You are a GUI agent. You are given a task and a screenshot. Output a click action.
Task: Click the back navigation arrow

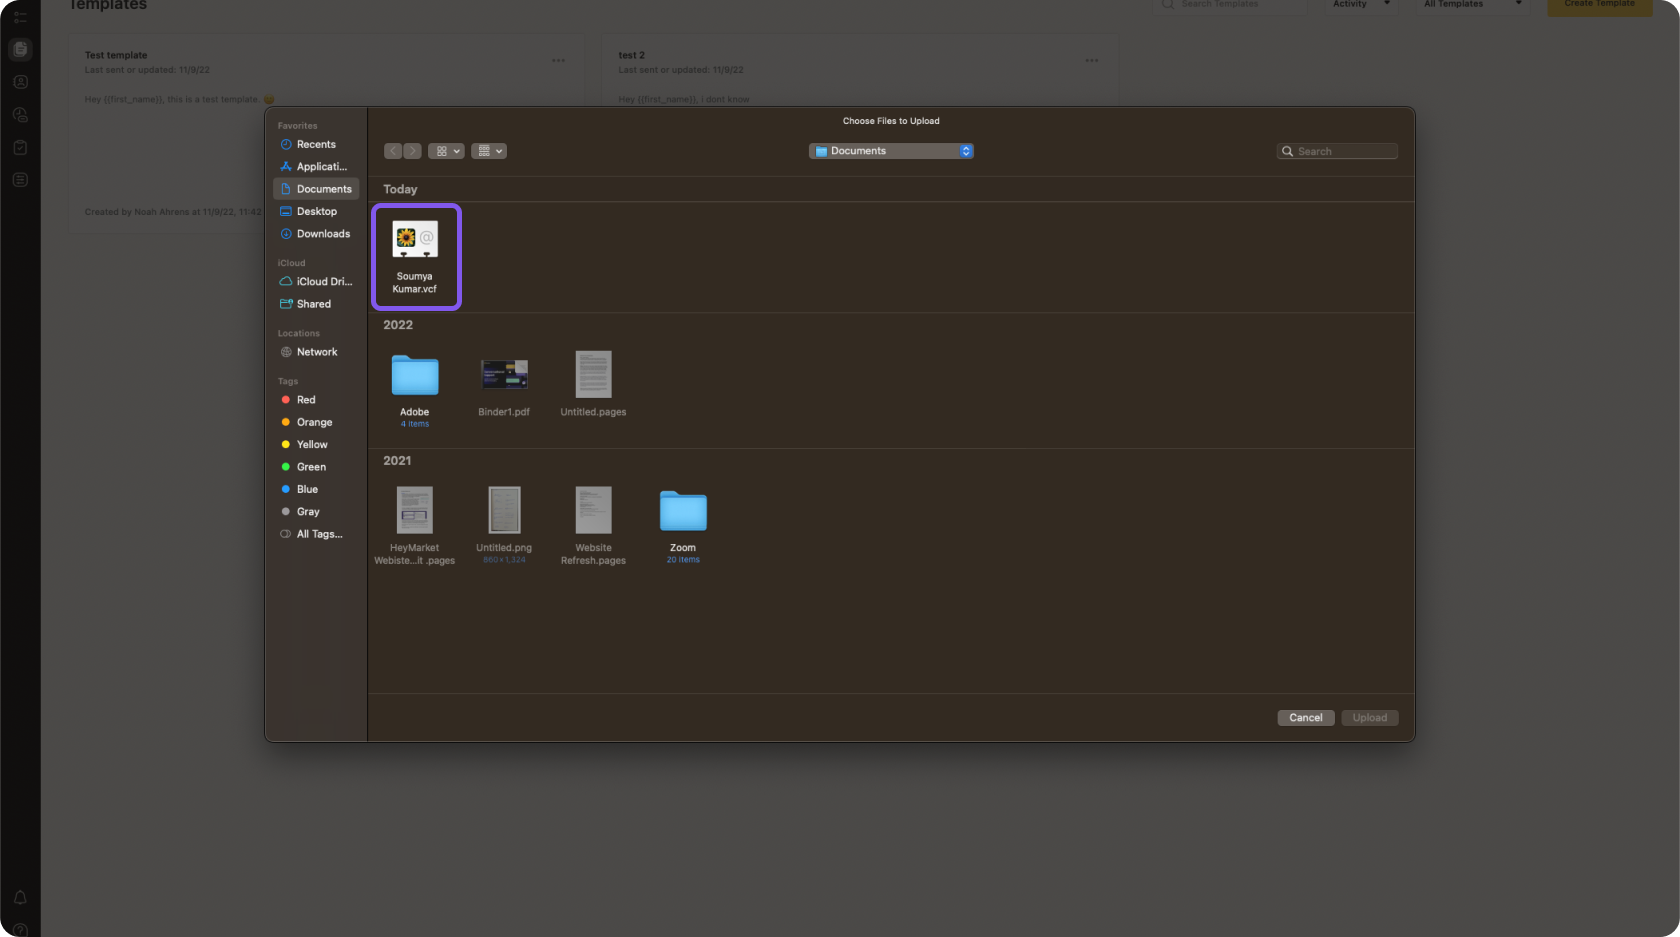(393, 151)
